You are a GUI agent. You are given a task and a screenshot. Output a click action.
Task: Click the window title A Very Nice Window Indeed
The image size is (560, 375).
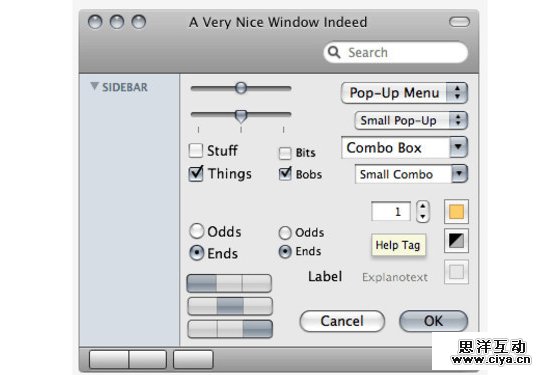[x=278, y=22]
